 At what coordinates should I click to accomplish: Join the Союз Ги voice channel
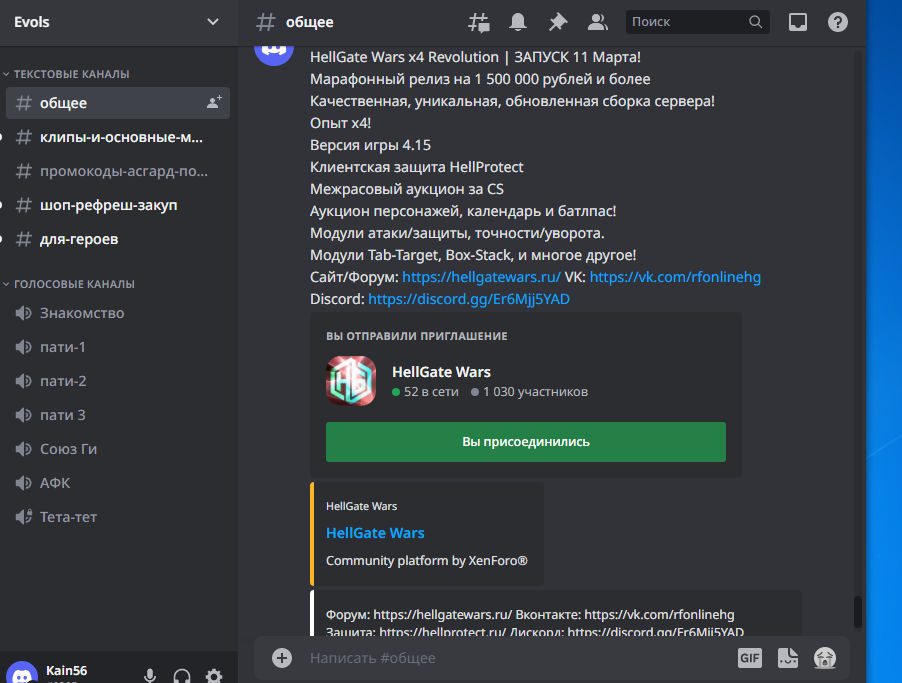coord(117,449)
